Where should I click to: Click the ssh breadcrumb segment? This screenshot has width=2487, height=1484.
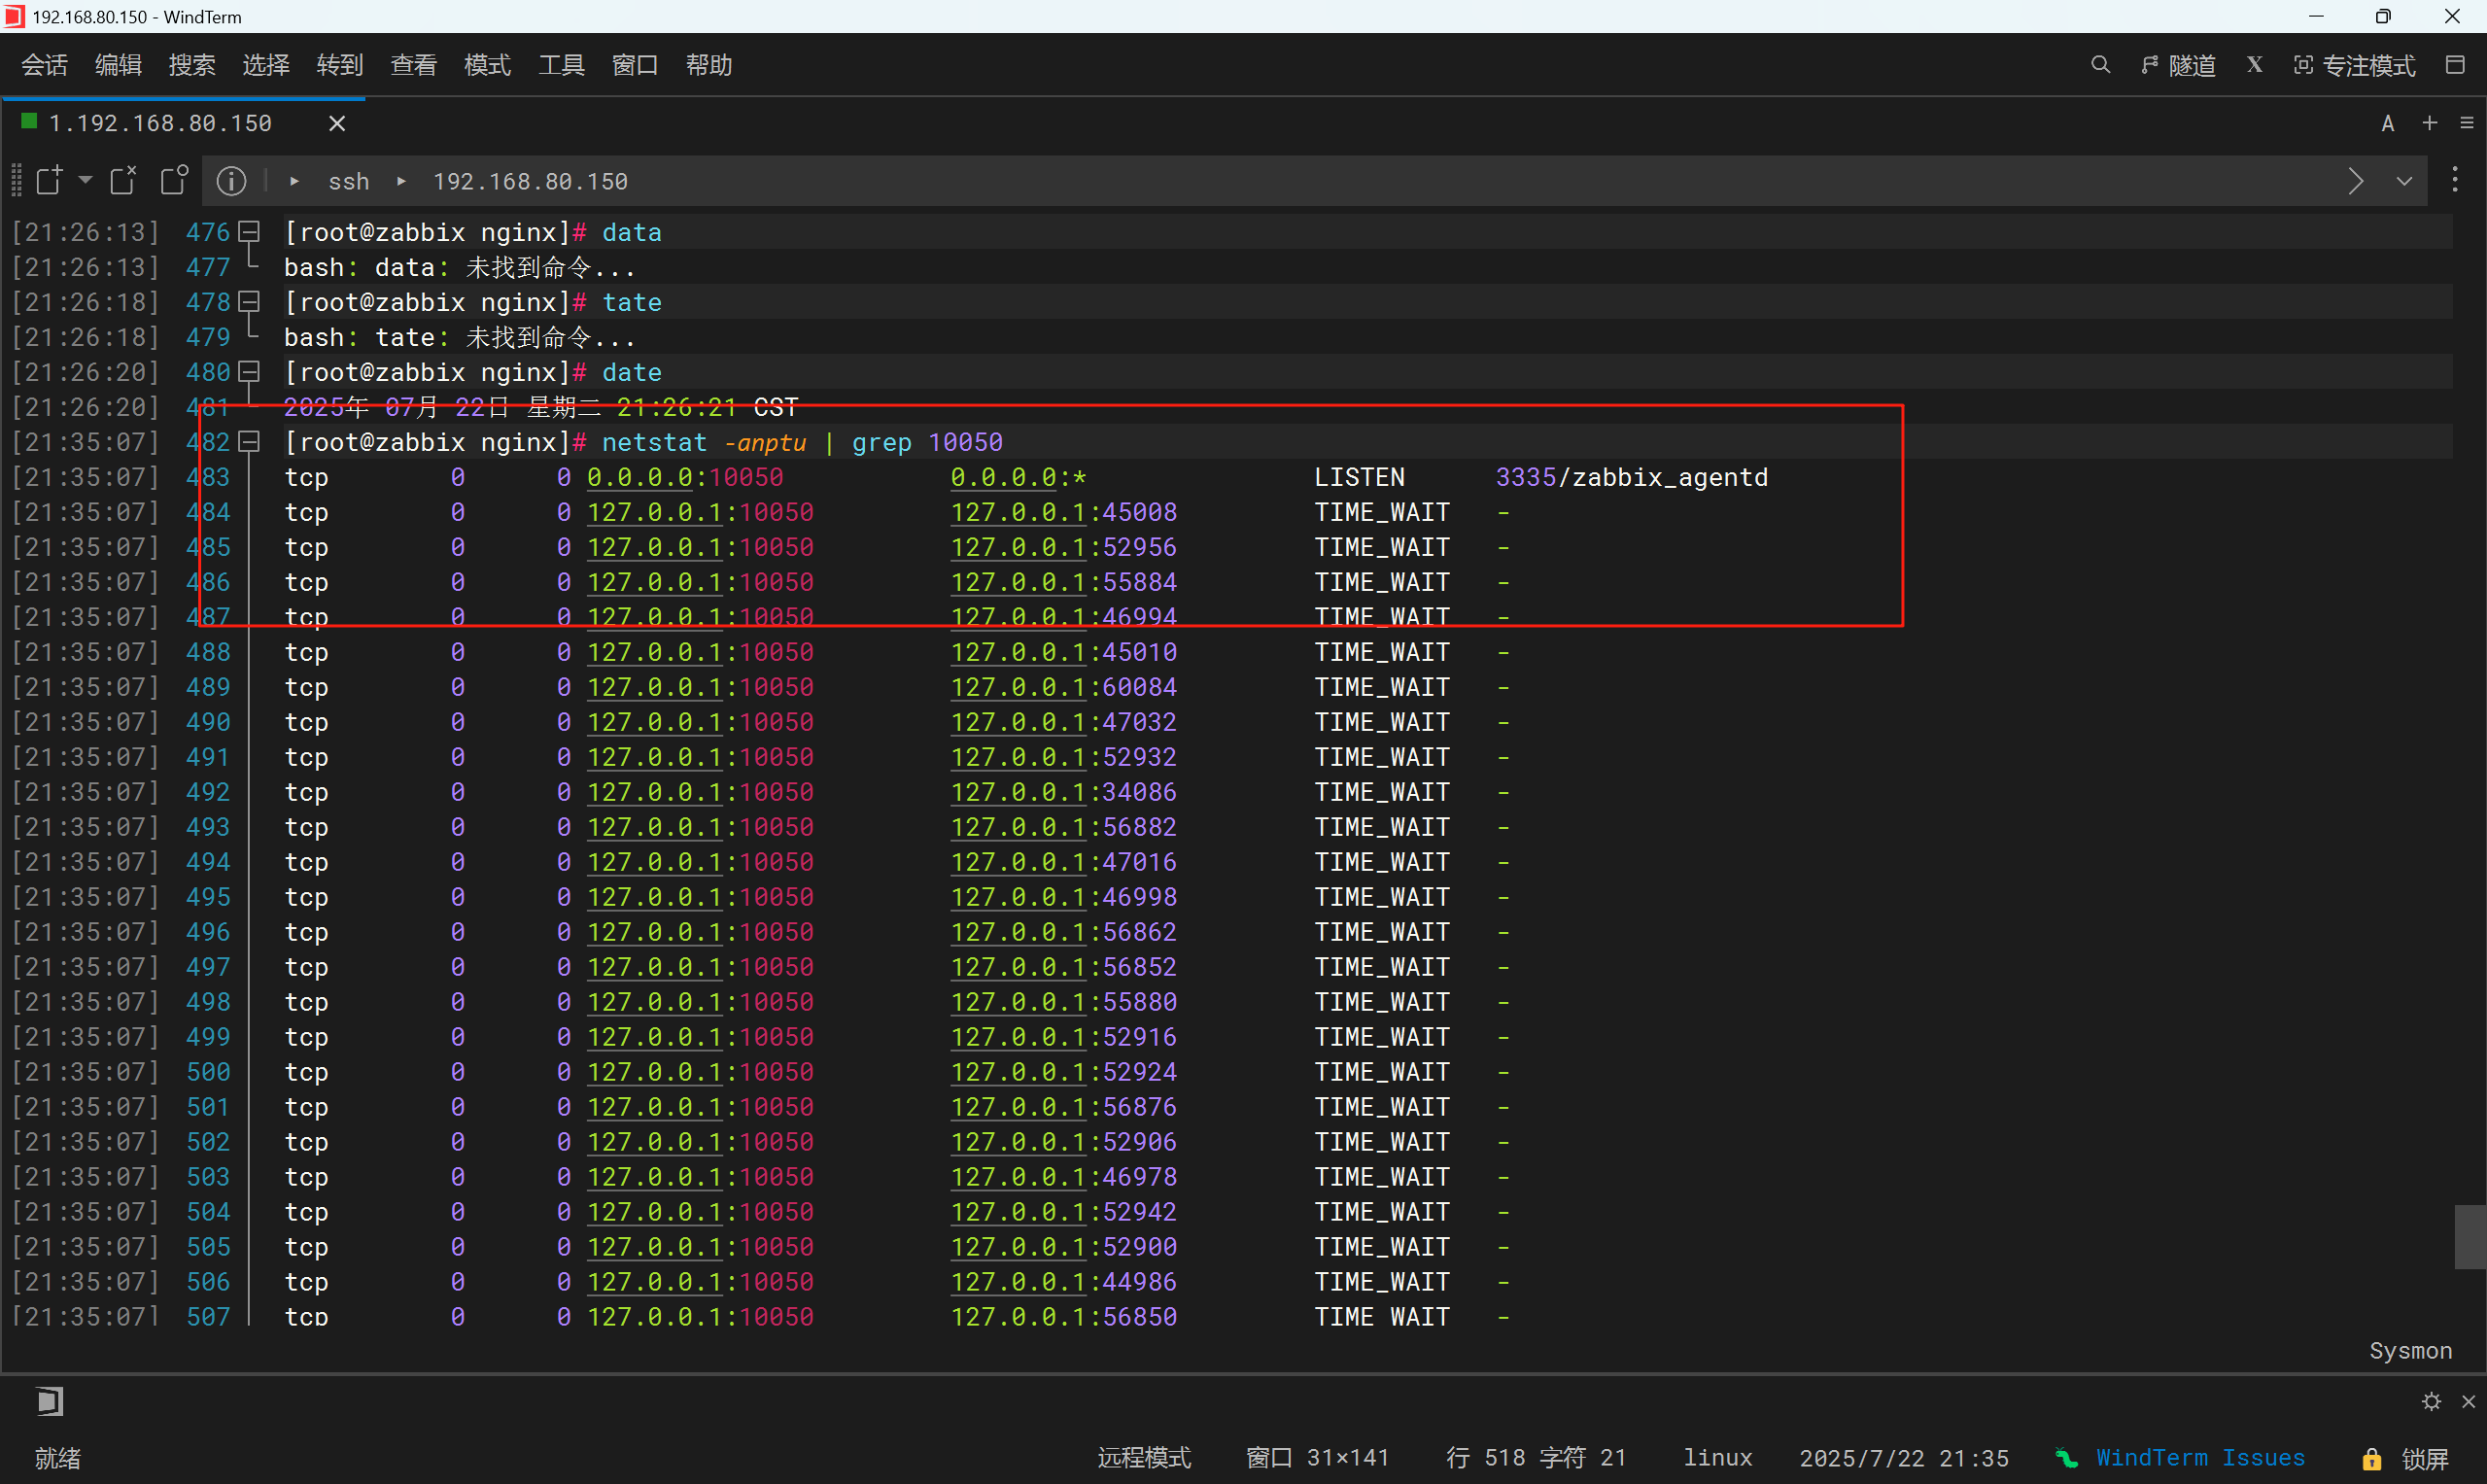click(349, 181)
